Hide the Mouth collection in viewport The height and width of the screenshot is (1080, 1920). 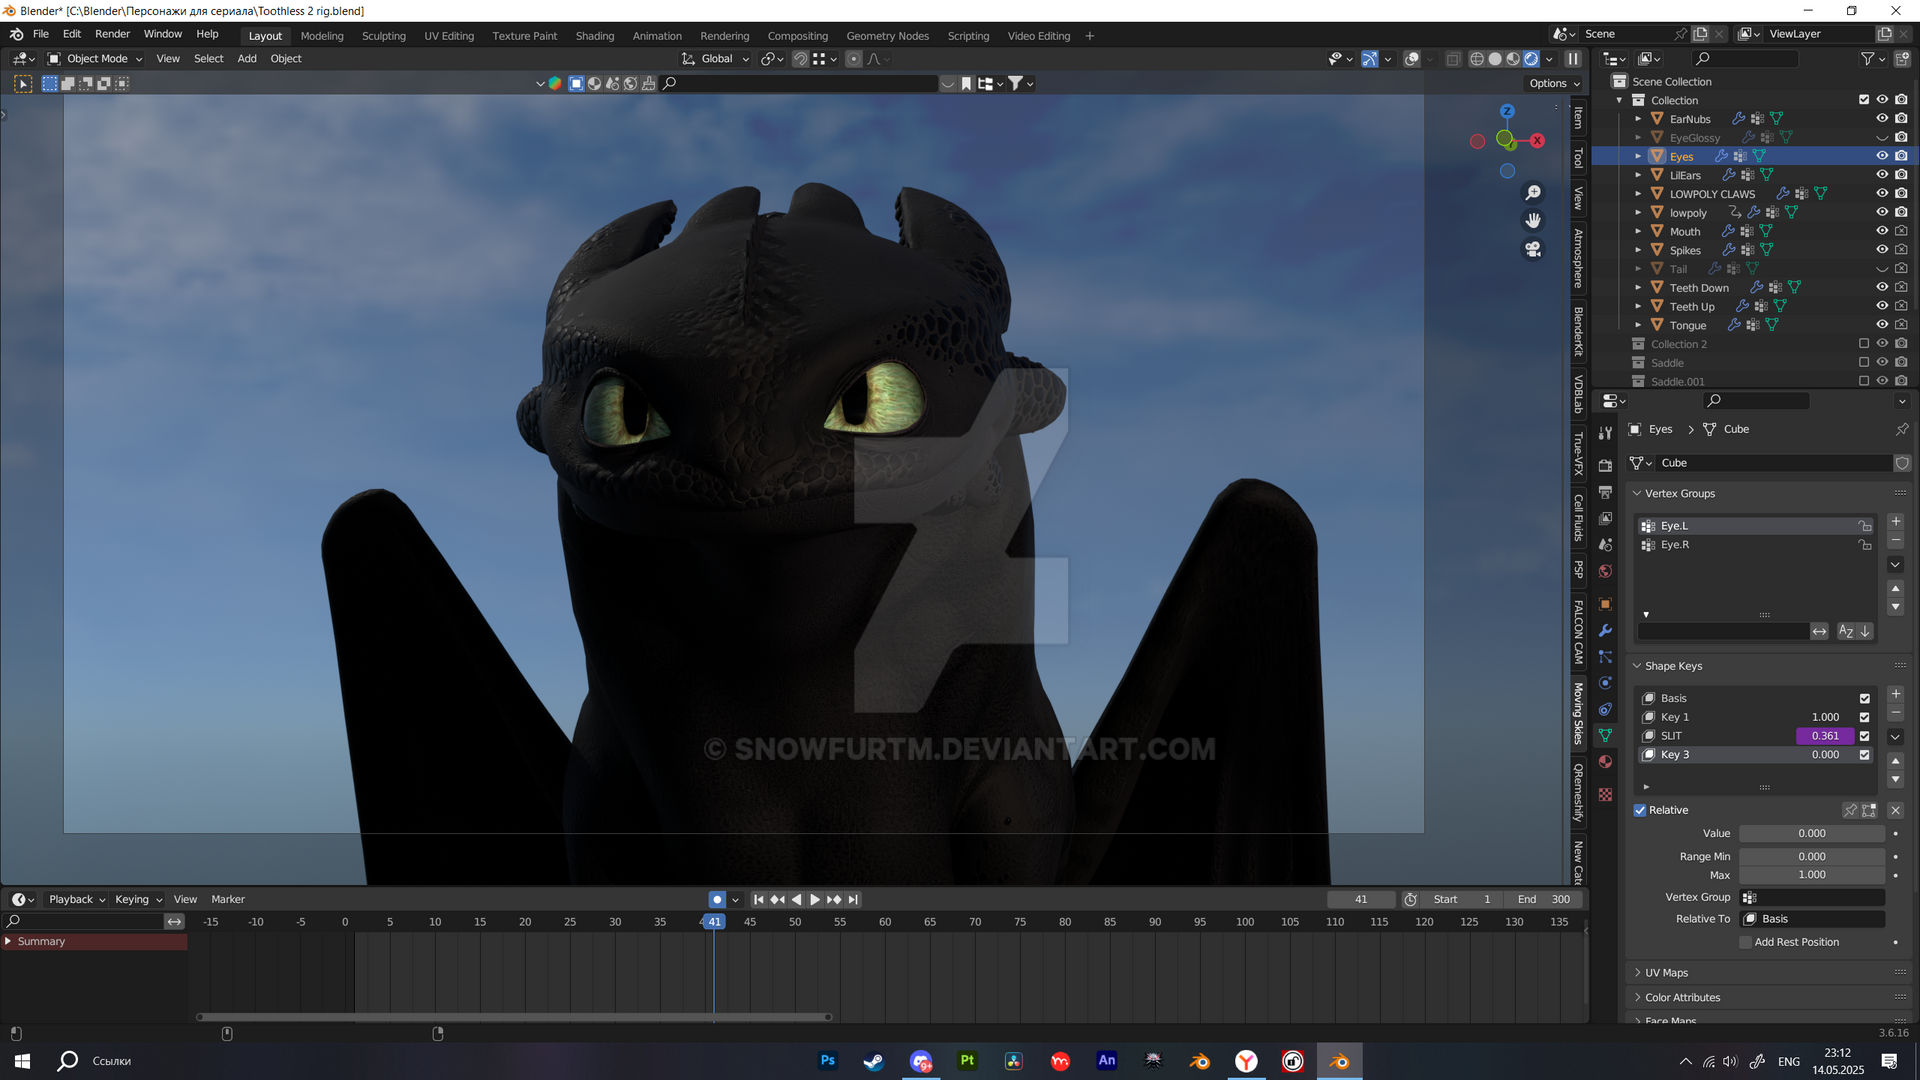[x=1882, y=231]
